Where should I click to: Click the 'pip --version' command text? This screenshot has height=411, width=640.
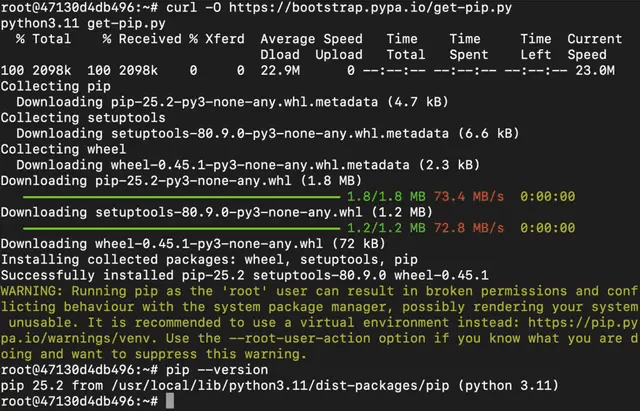coord(217,370)
